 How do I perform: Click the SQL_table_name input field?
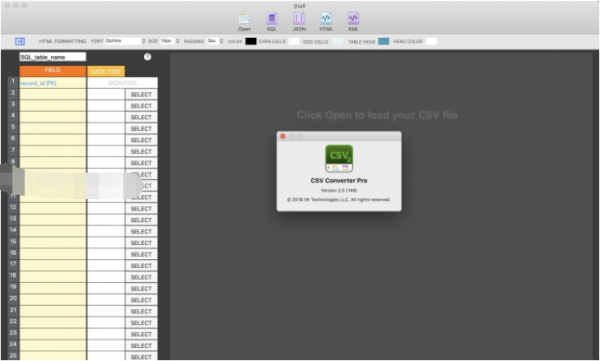click(x=53, y=57)
